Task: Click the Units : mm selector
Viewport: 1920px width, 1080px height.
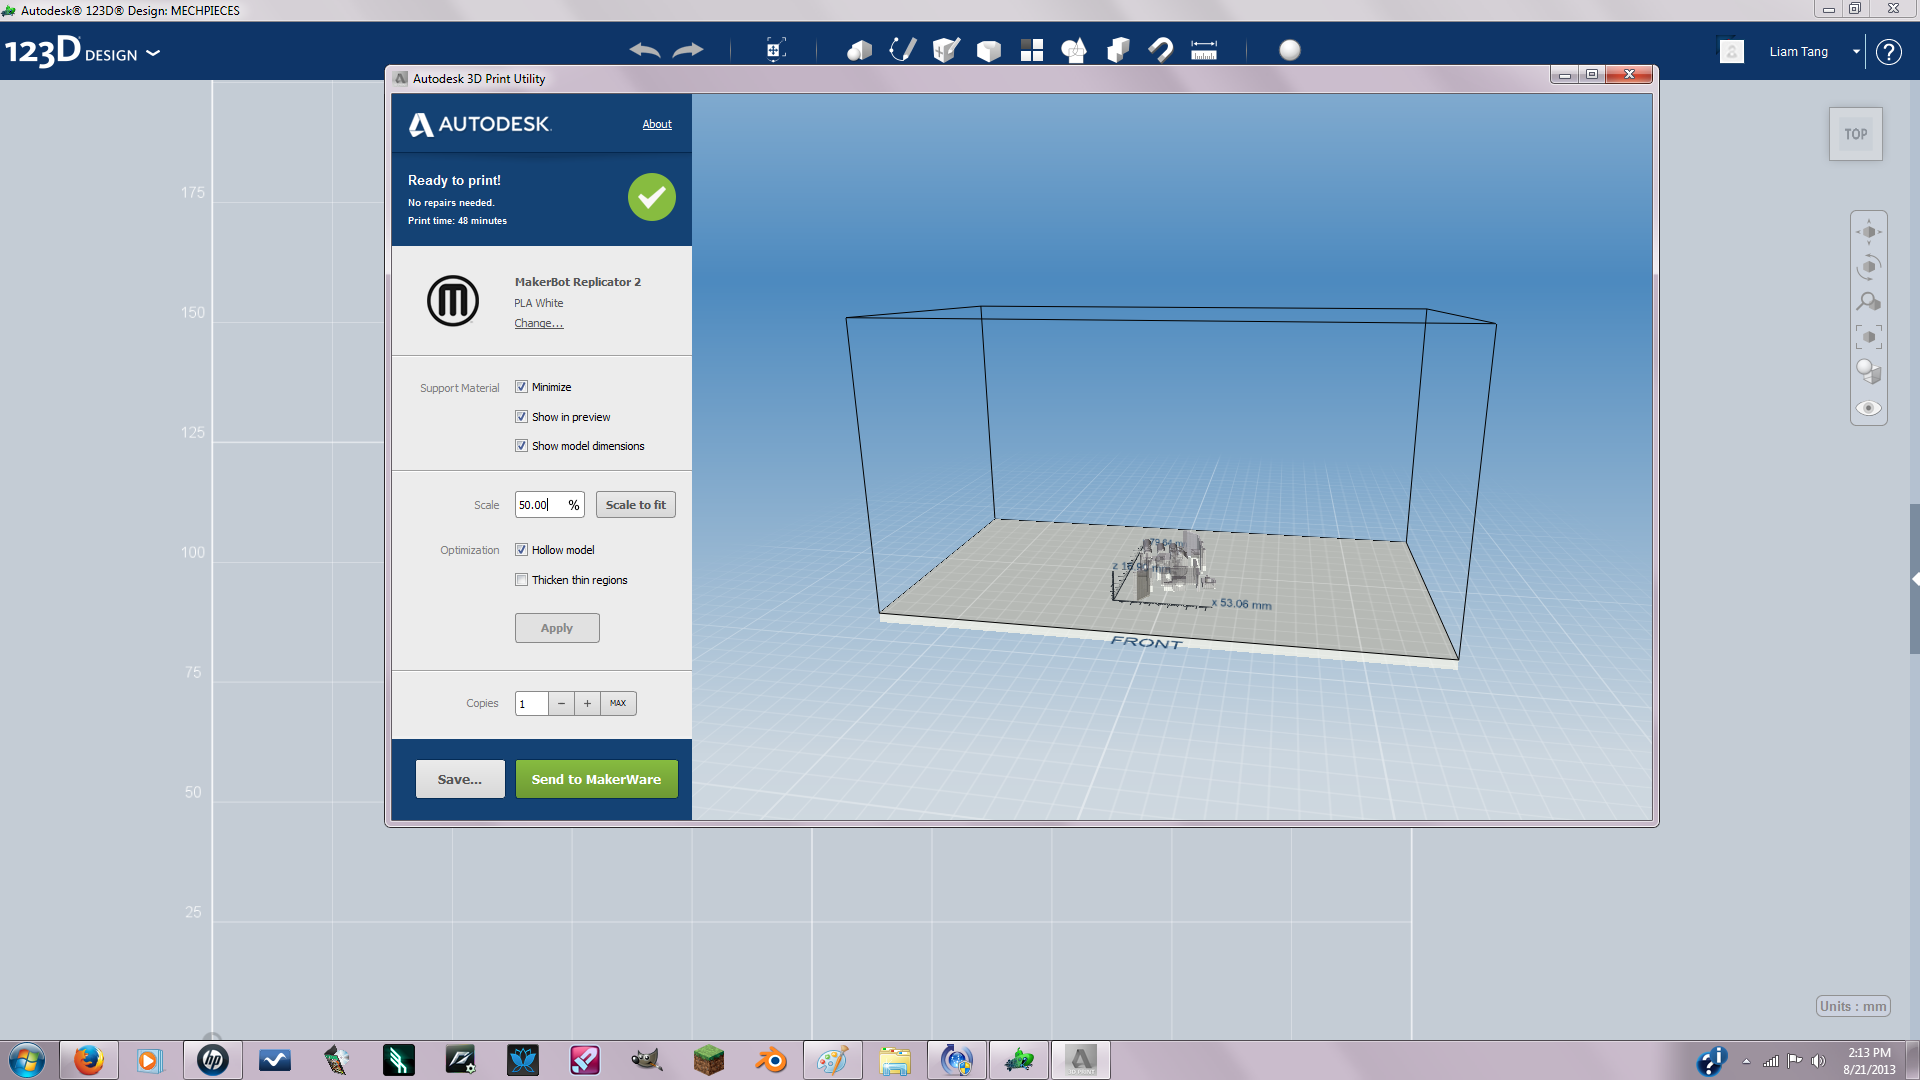Action: tap(1853, 1006)
